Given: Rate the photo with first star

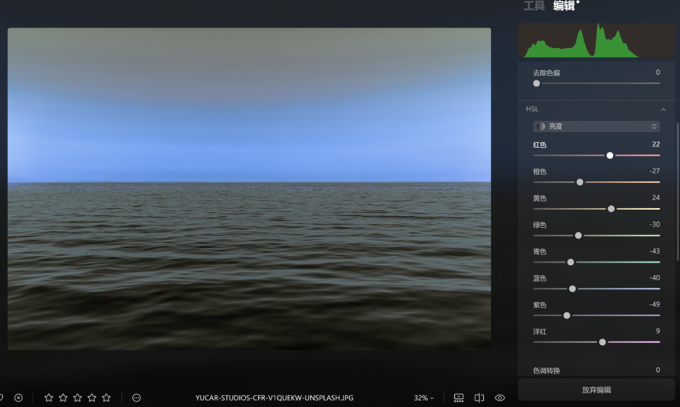Looking at the screenshot, I should tap(49, 398).
